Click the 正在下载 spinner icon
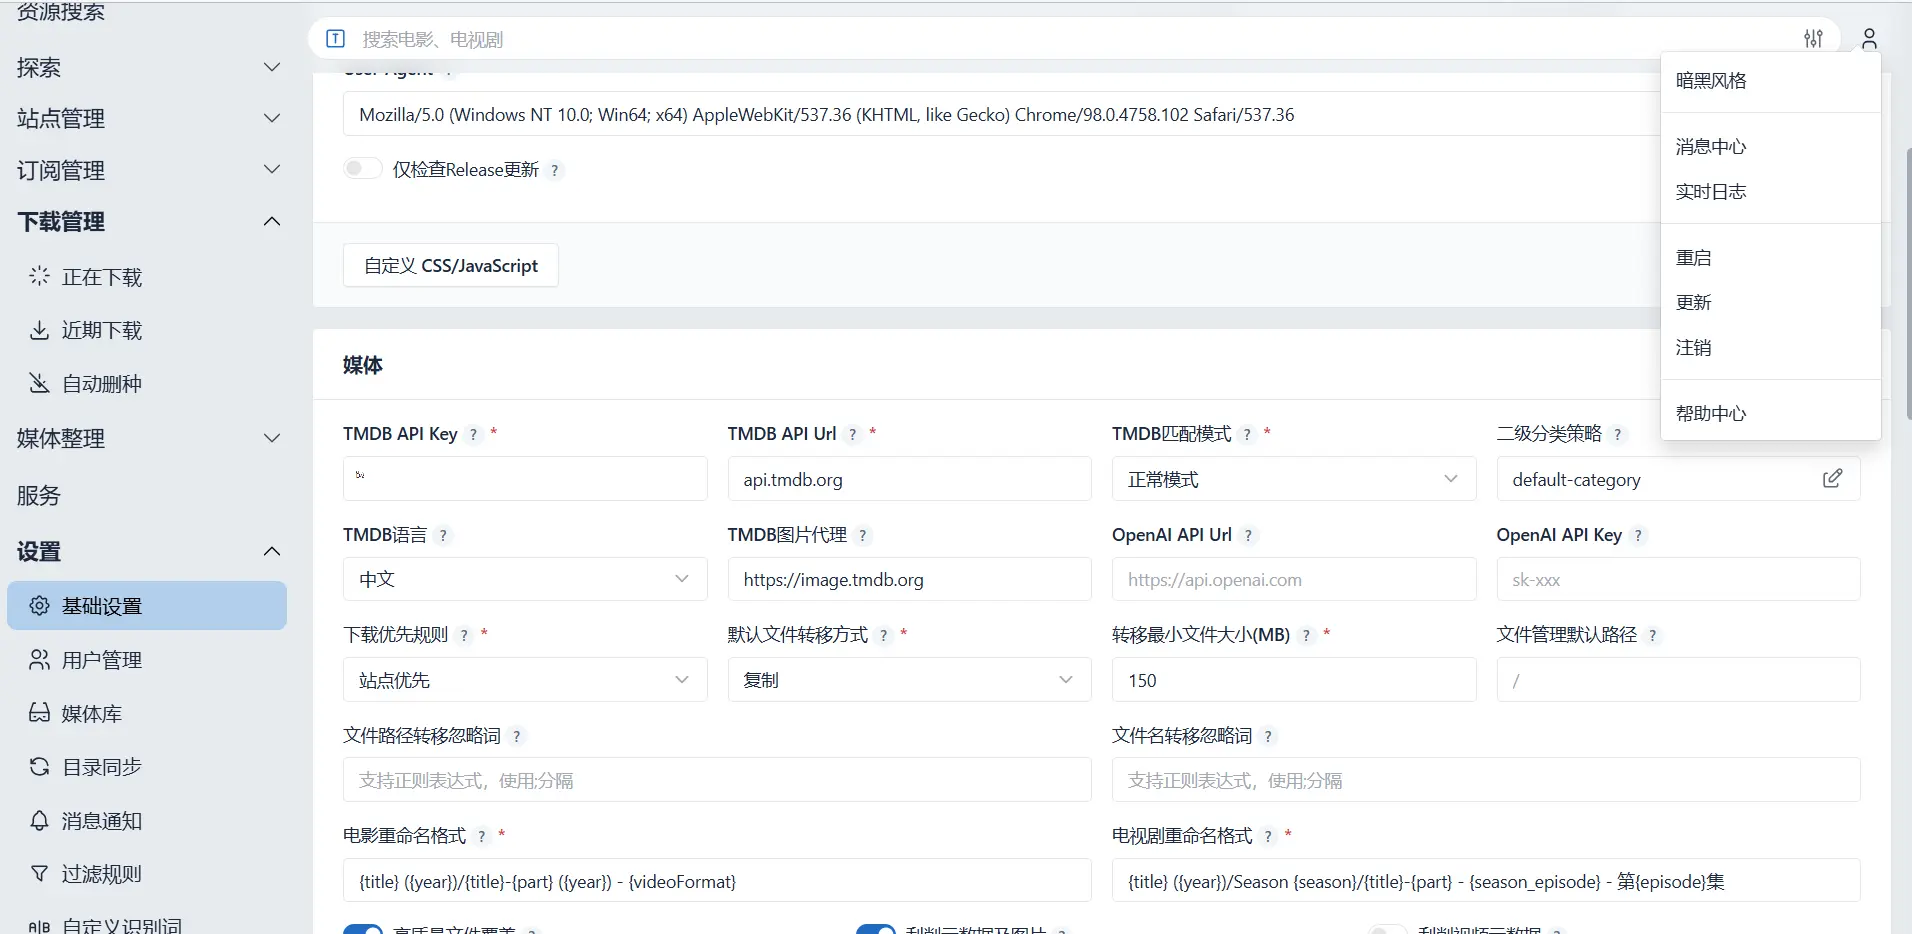This screenshot has height=934, width=1912. coord(39,276)
